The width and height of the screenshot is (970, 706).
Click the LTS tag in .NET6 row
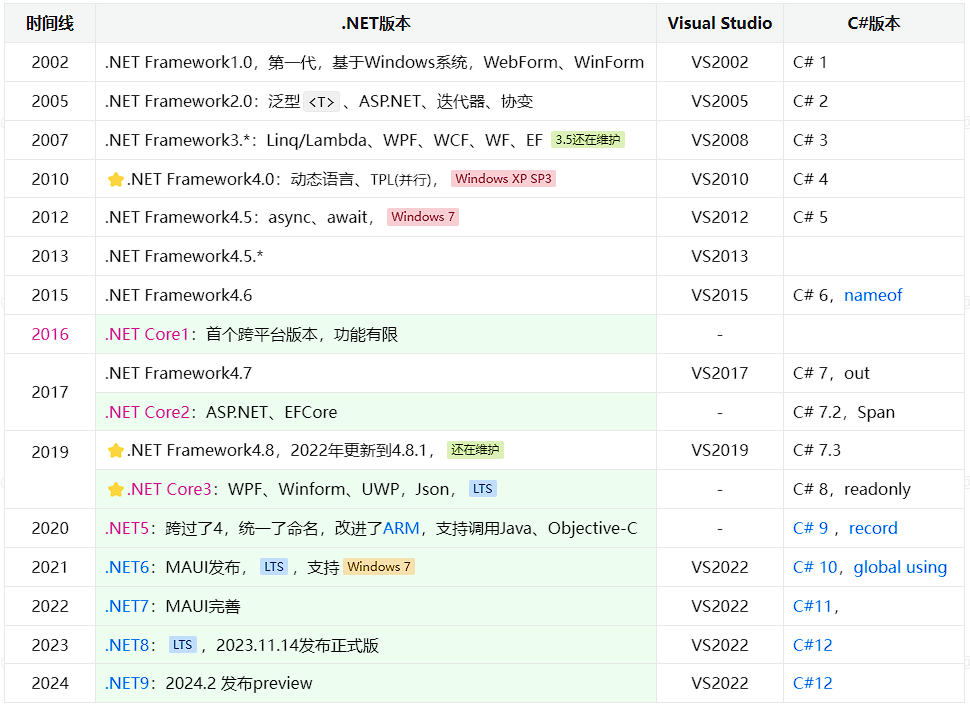(x=273, y=567)
